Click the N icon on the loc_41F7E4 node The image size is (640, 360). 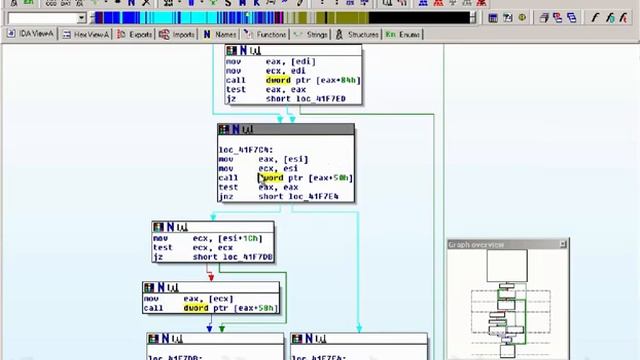pyautogui.click(x=309, y=338)
